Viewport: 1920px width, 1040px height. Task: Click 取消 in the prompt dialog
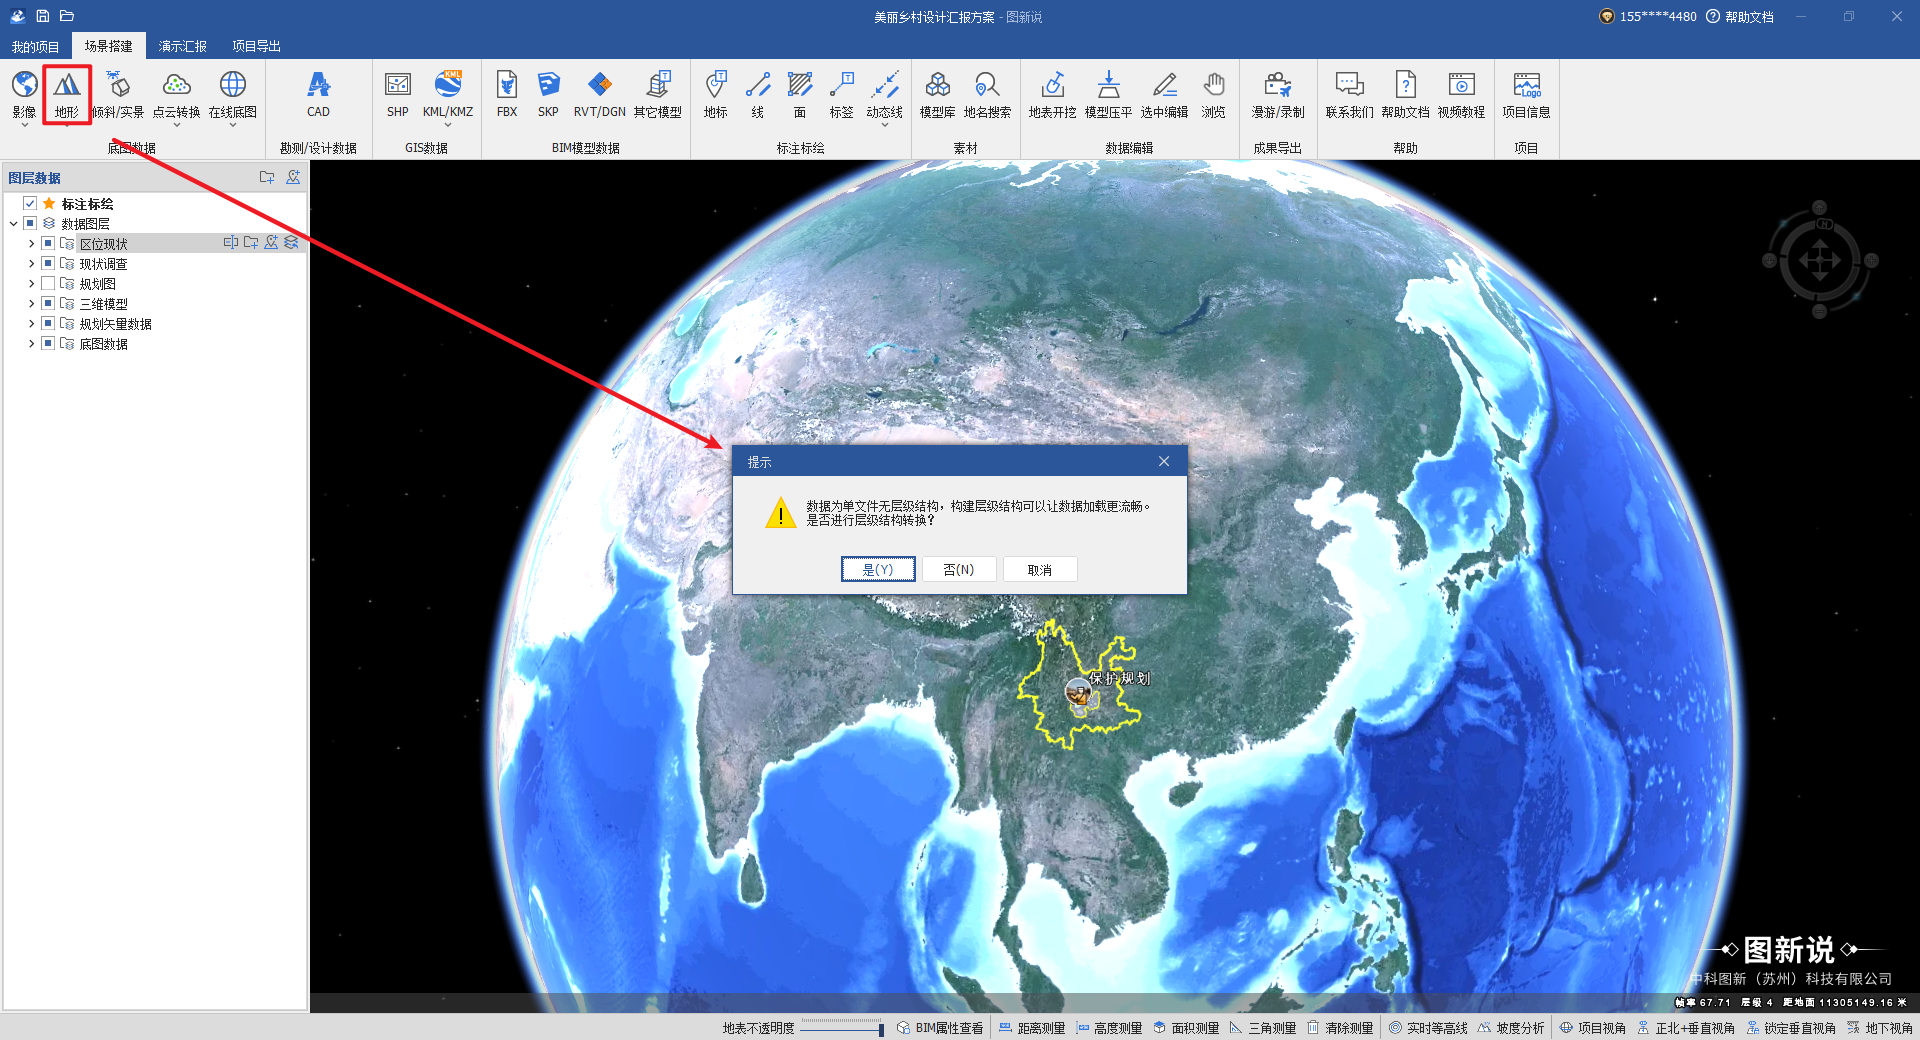[1039, 570]
